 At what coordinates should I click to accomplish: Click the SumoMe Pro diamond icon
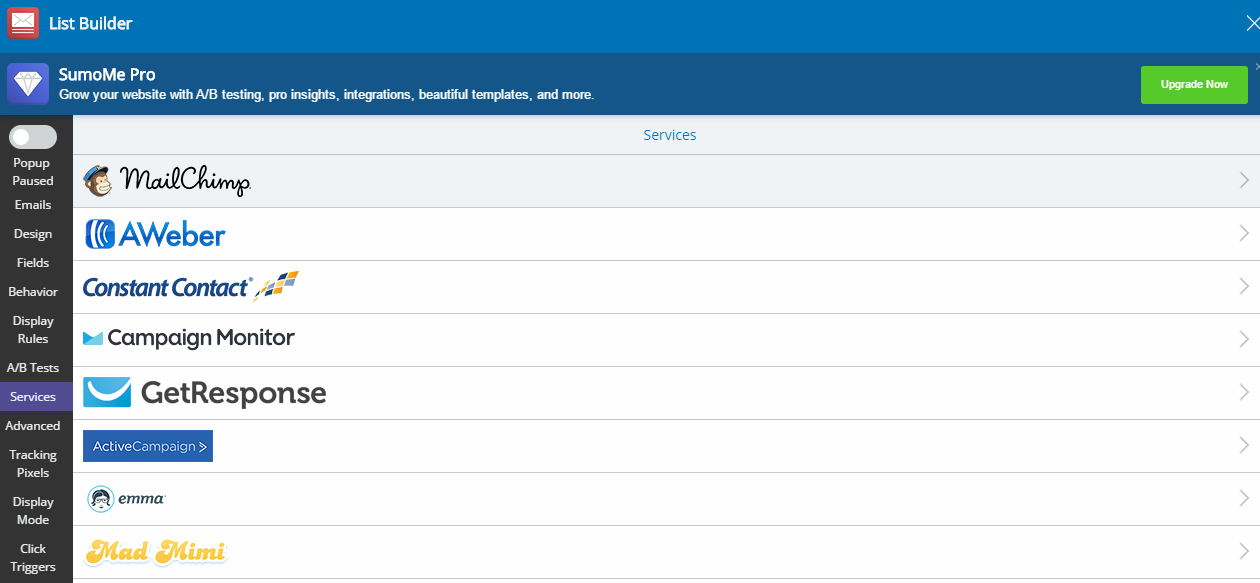(28, 84)
